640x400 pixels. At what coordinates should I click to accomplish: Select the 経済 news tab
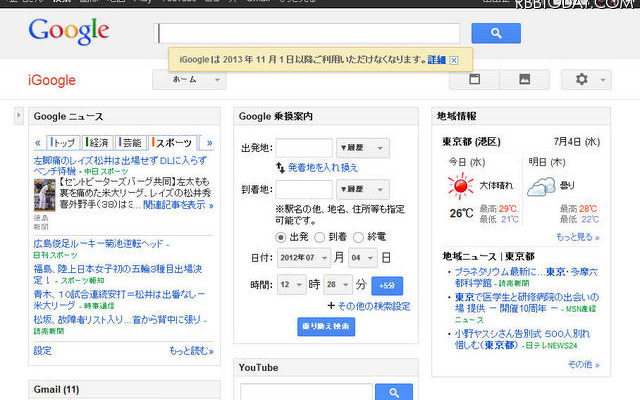98,142
